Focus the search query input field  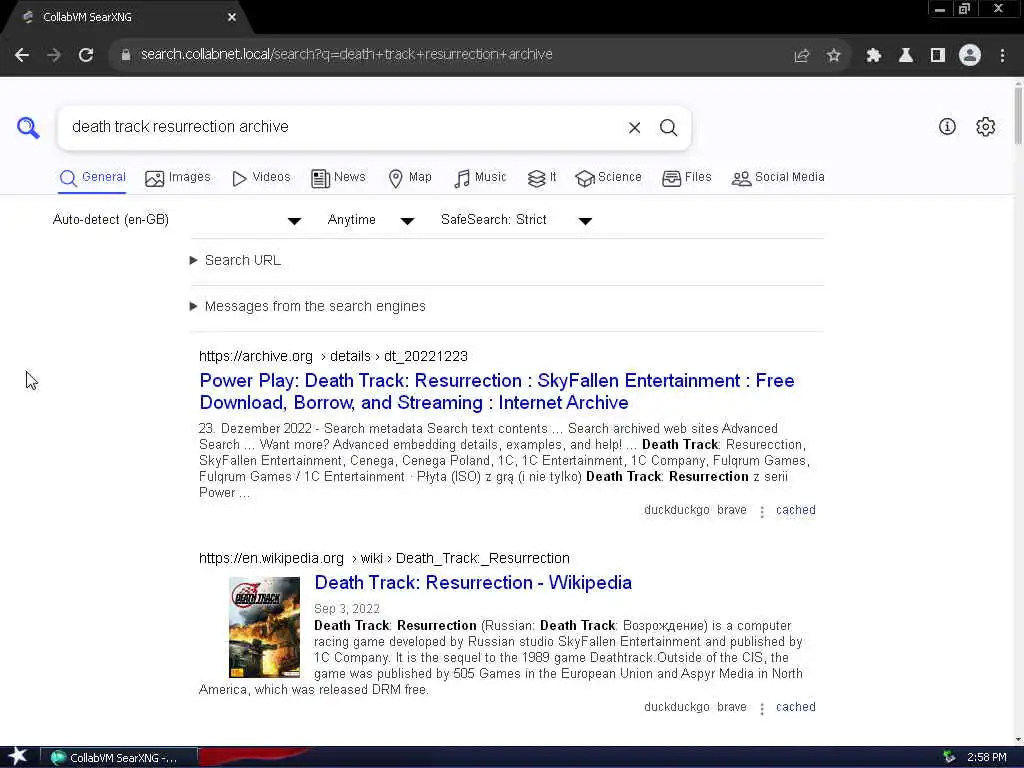point(343,127)
